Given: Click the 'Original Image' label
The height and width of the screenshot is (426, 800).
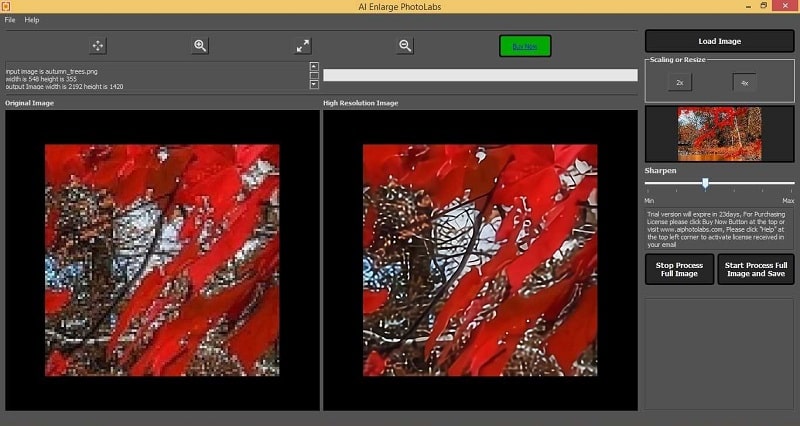Looking at the screenshot, I should point(30,103).
